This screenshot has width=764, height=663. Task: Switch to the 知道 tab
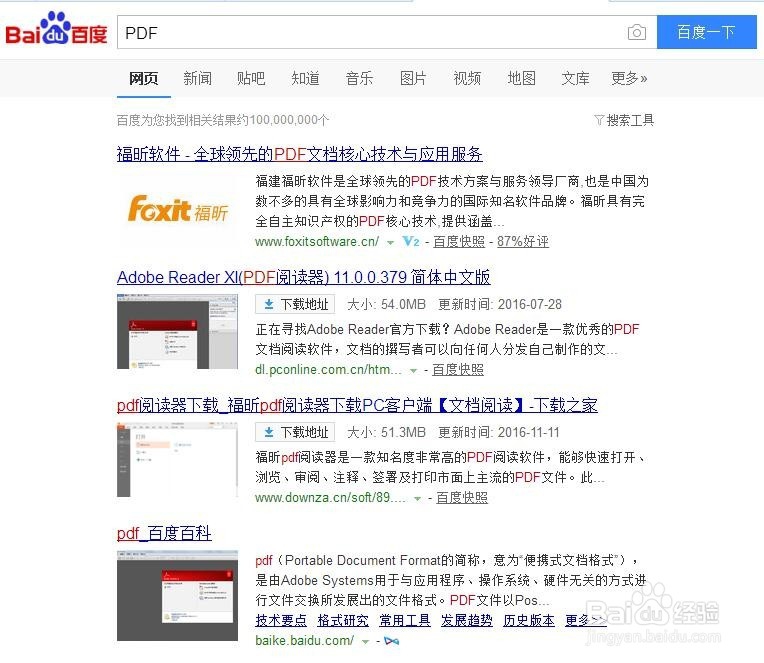pos(306,78)
